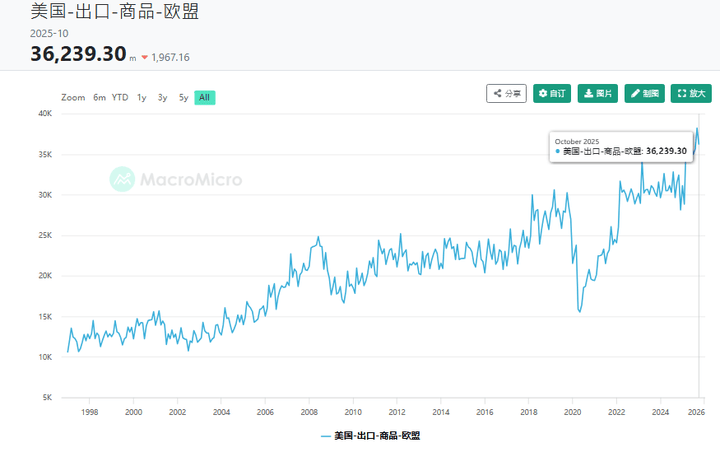Click the 2008 label on x-axis
The image size is (720, 452).
(308, 412)
